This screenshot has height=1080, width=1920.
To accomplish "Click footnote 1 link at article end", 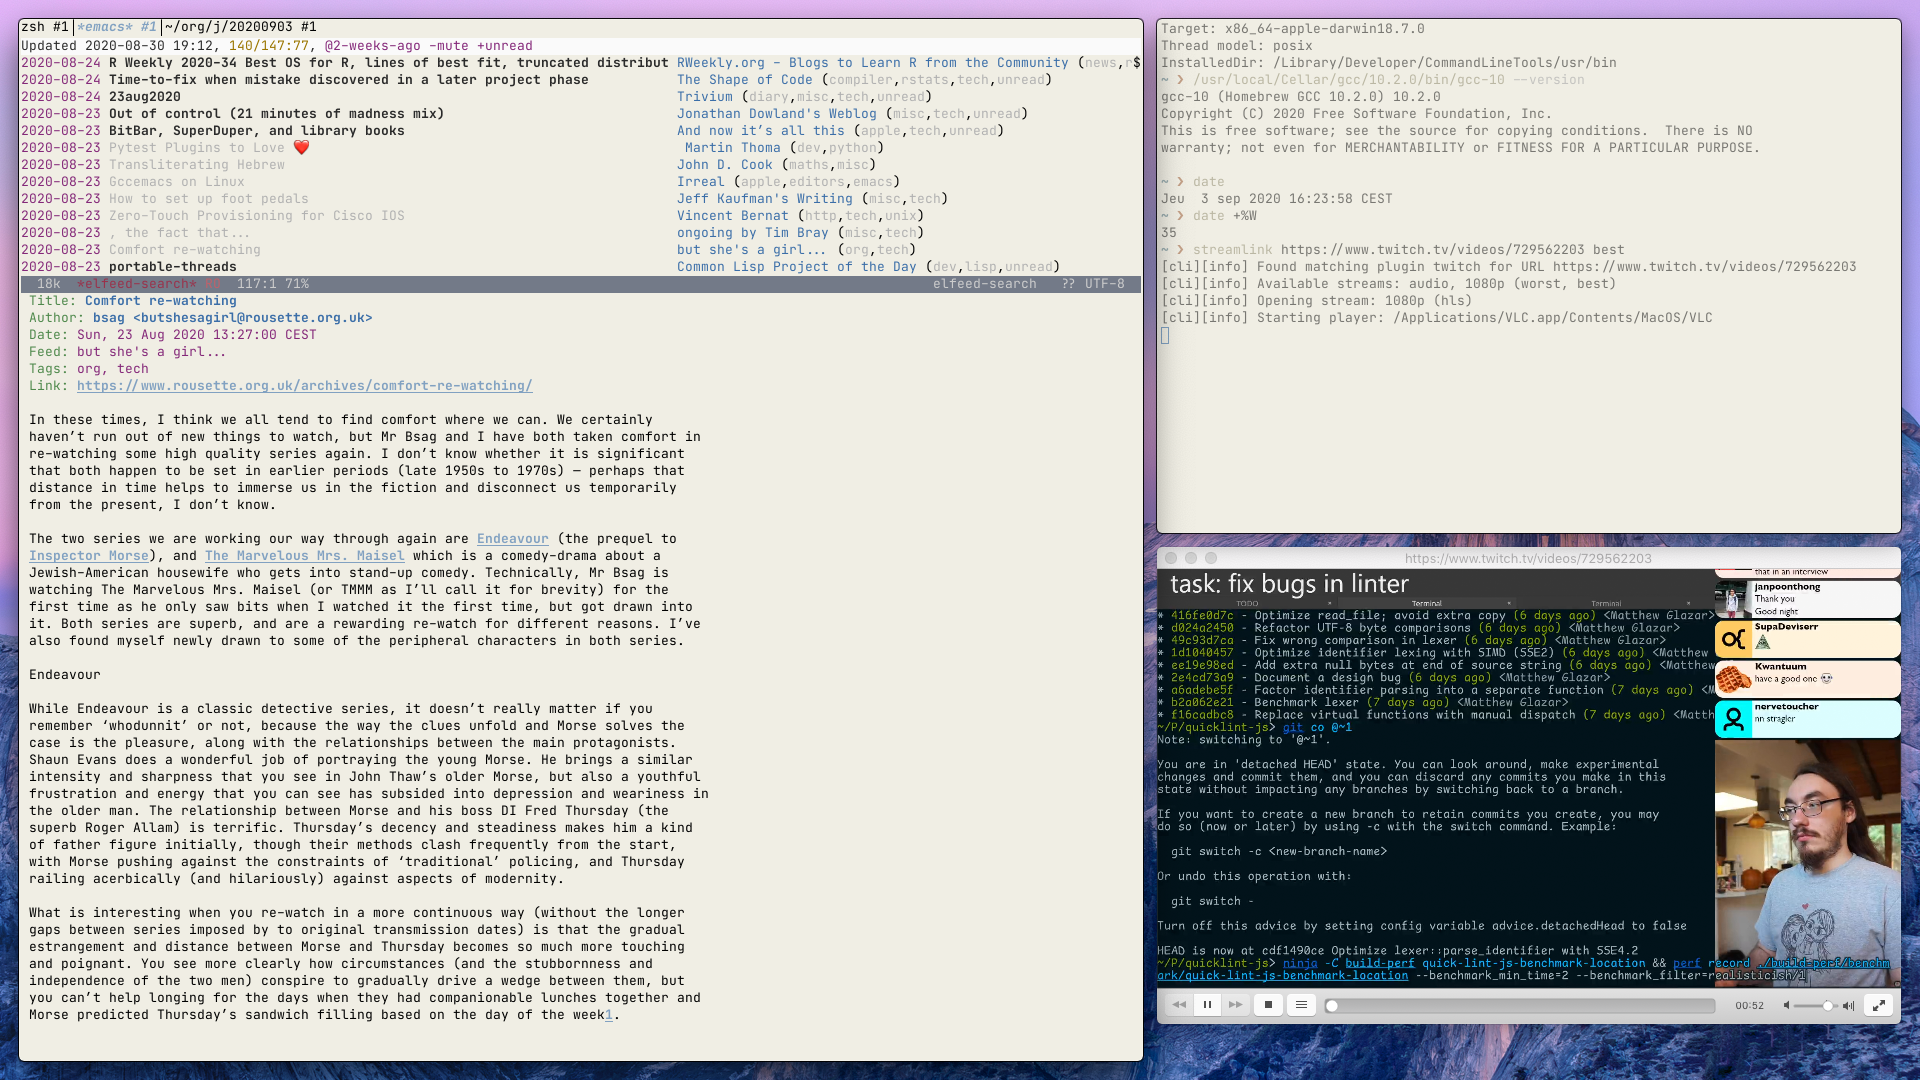I will pos(608,1015).
